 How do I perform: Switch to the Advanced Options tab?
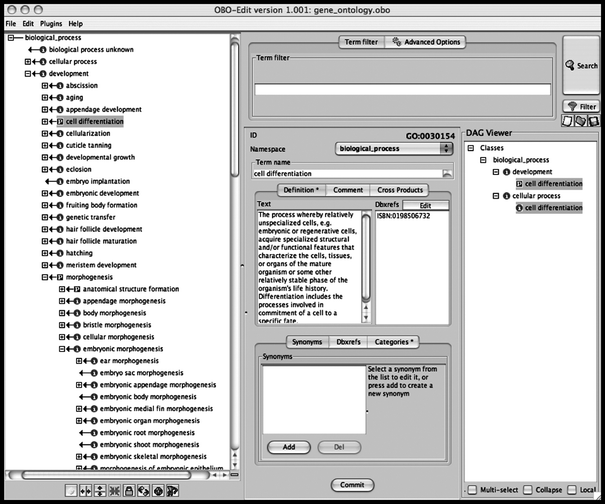[426, 42]
